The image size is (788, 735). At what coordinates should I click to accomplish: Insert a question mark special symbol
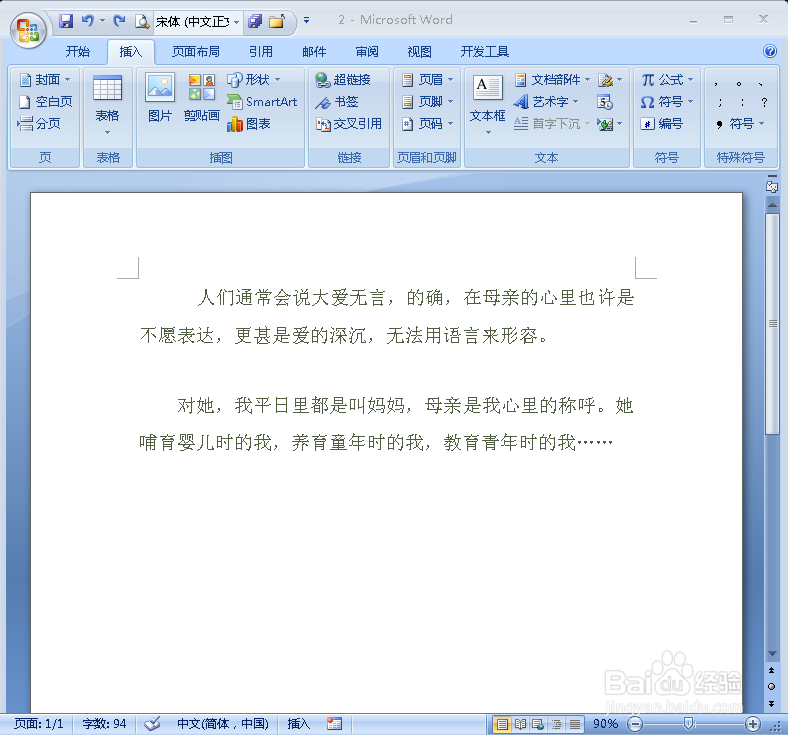[x=764, y=102]
